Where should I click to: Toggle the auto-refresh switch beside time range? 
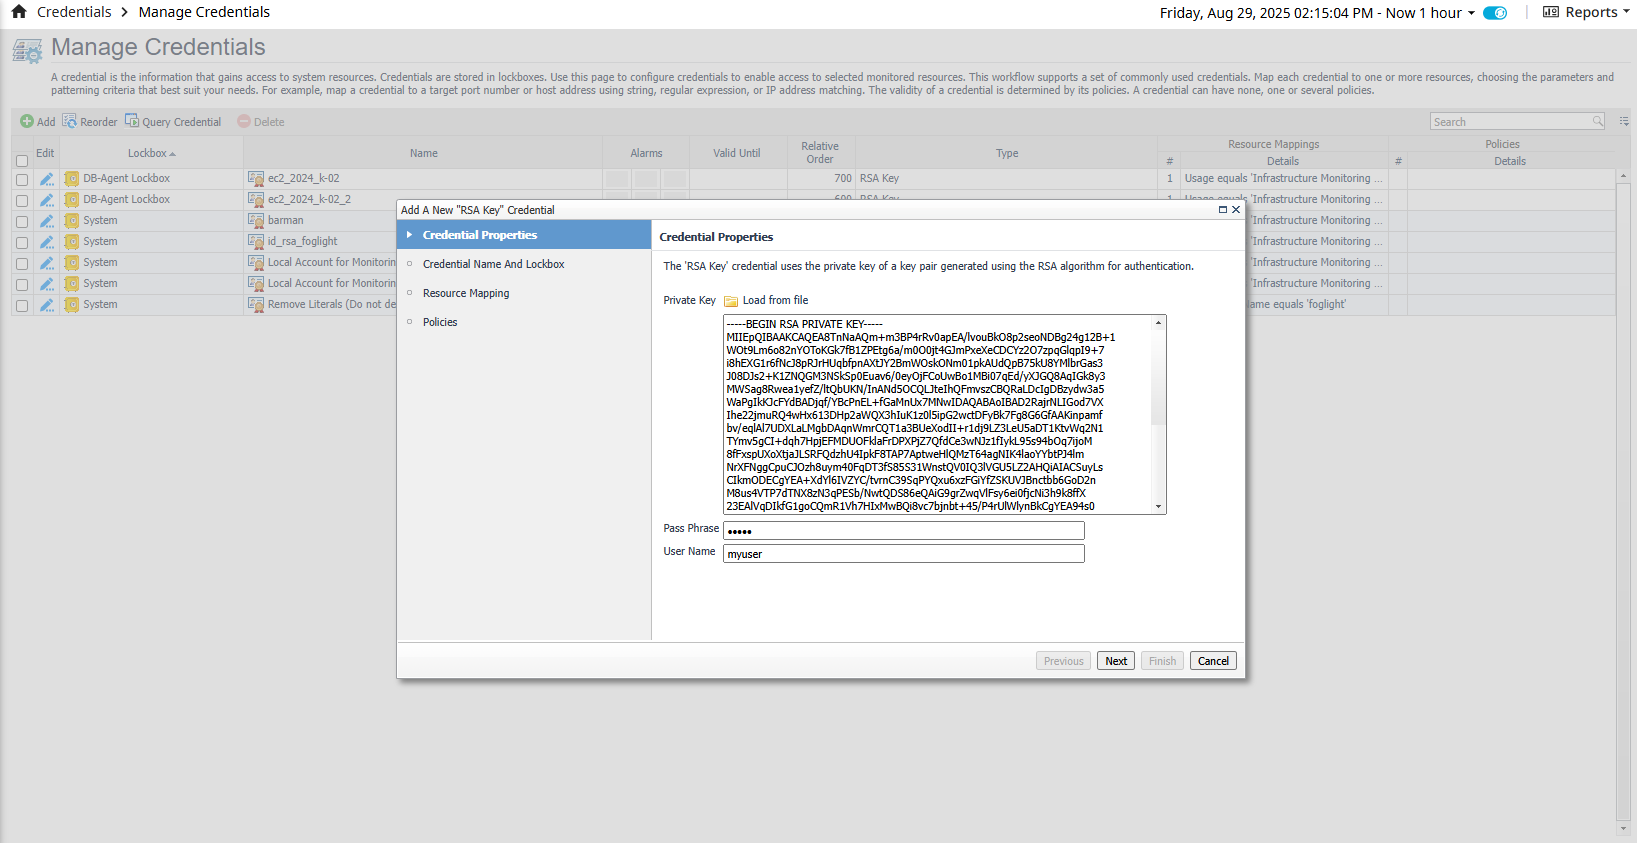click(x=1495, y=13)
